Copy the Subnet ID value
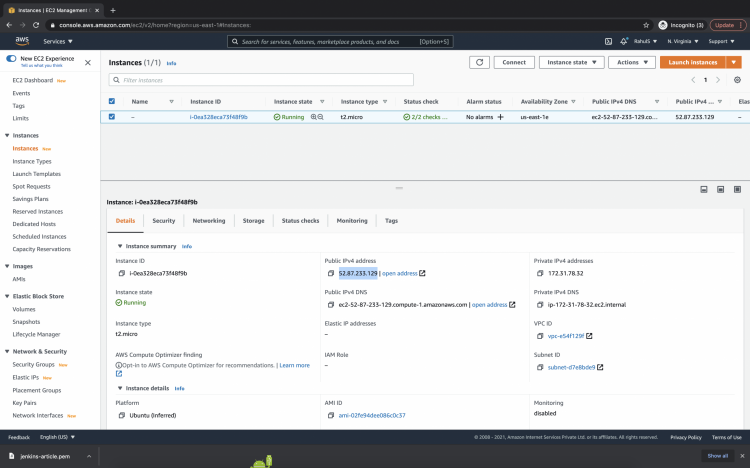Screen dimensions: 750x468 (x=540, y=367)
